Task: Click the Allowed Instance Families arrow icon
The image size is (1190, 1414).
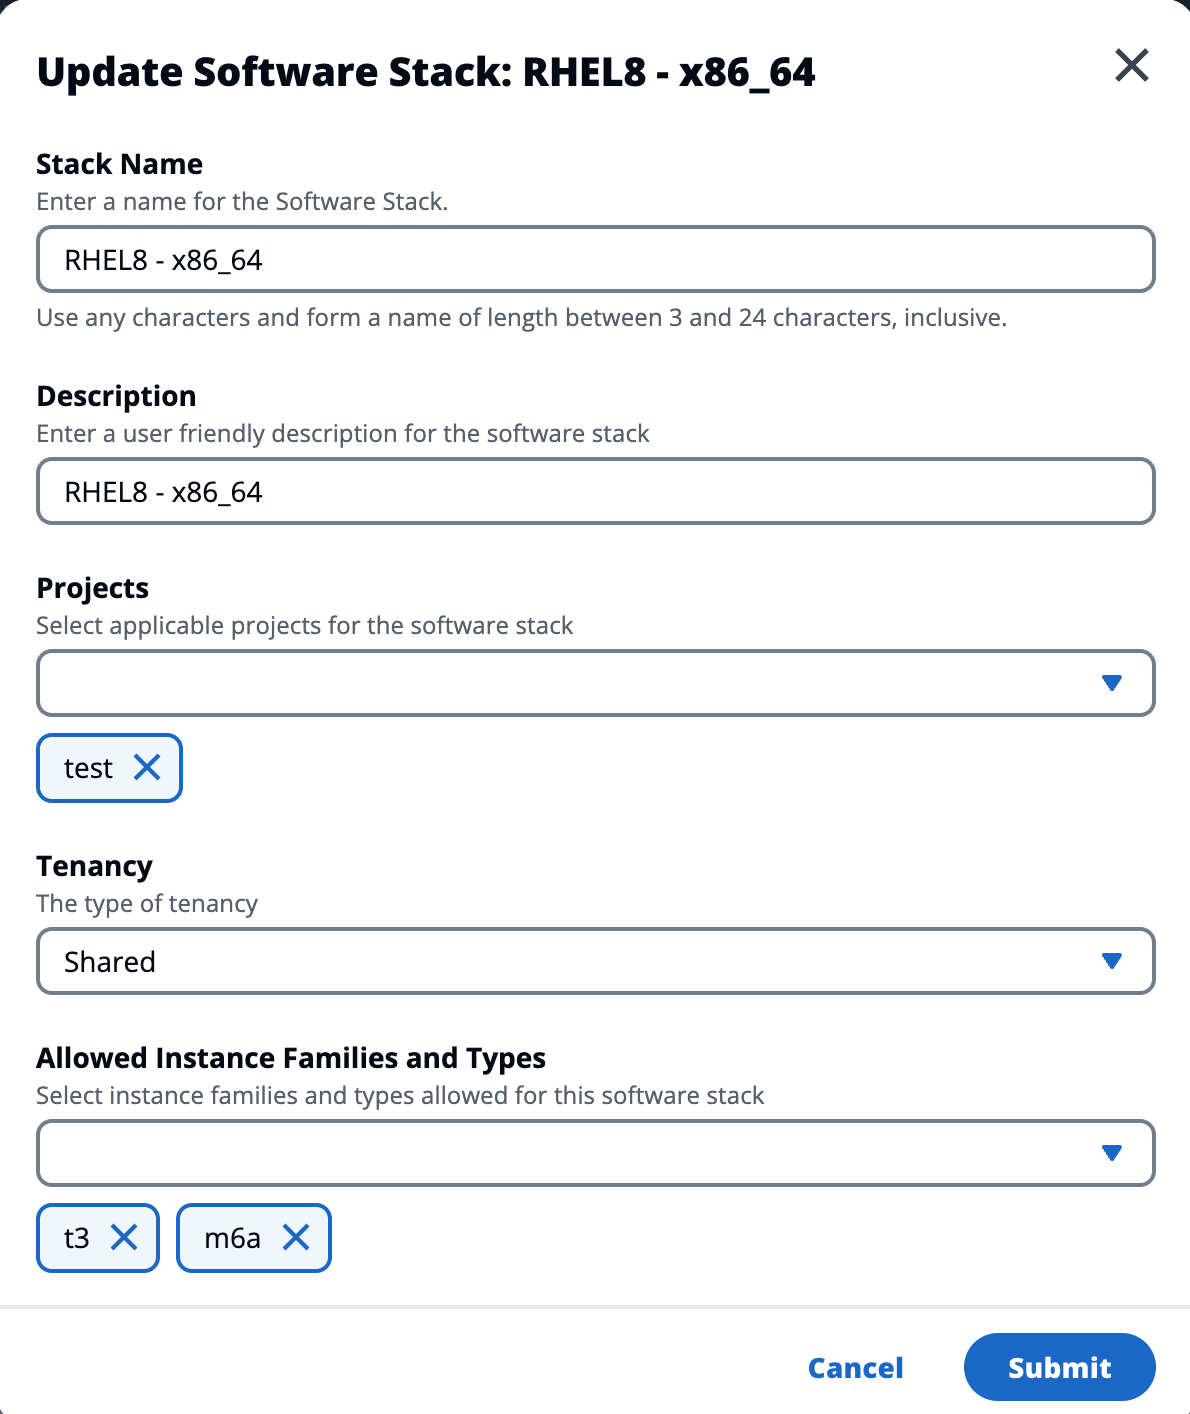Action: 1111,1153
